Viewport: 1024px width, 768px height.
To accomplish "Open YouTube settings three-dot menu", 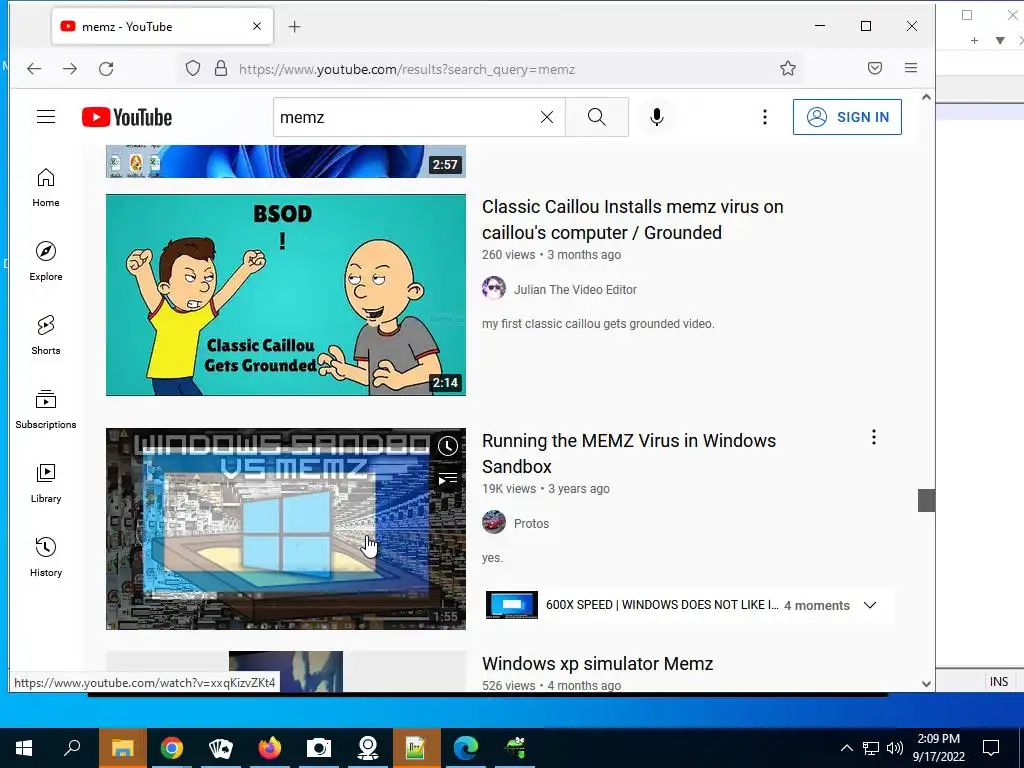I will (x=765, y=117).
